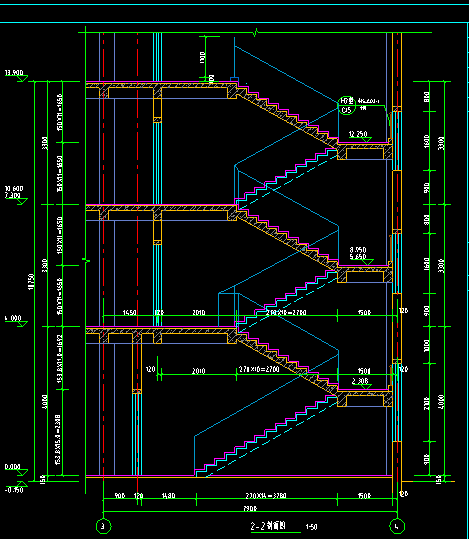Click the -0.450 elevation label
Viewport: 469px width, 539px height.
[14, 490]
